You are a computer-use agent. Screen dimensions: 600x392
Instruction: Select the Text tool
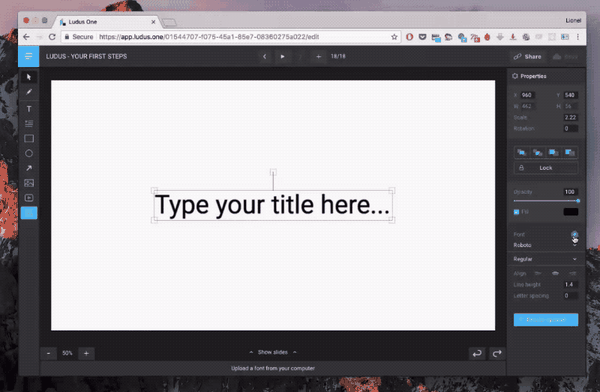point(29,109)
